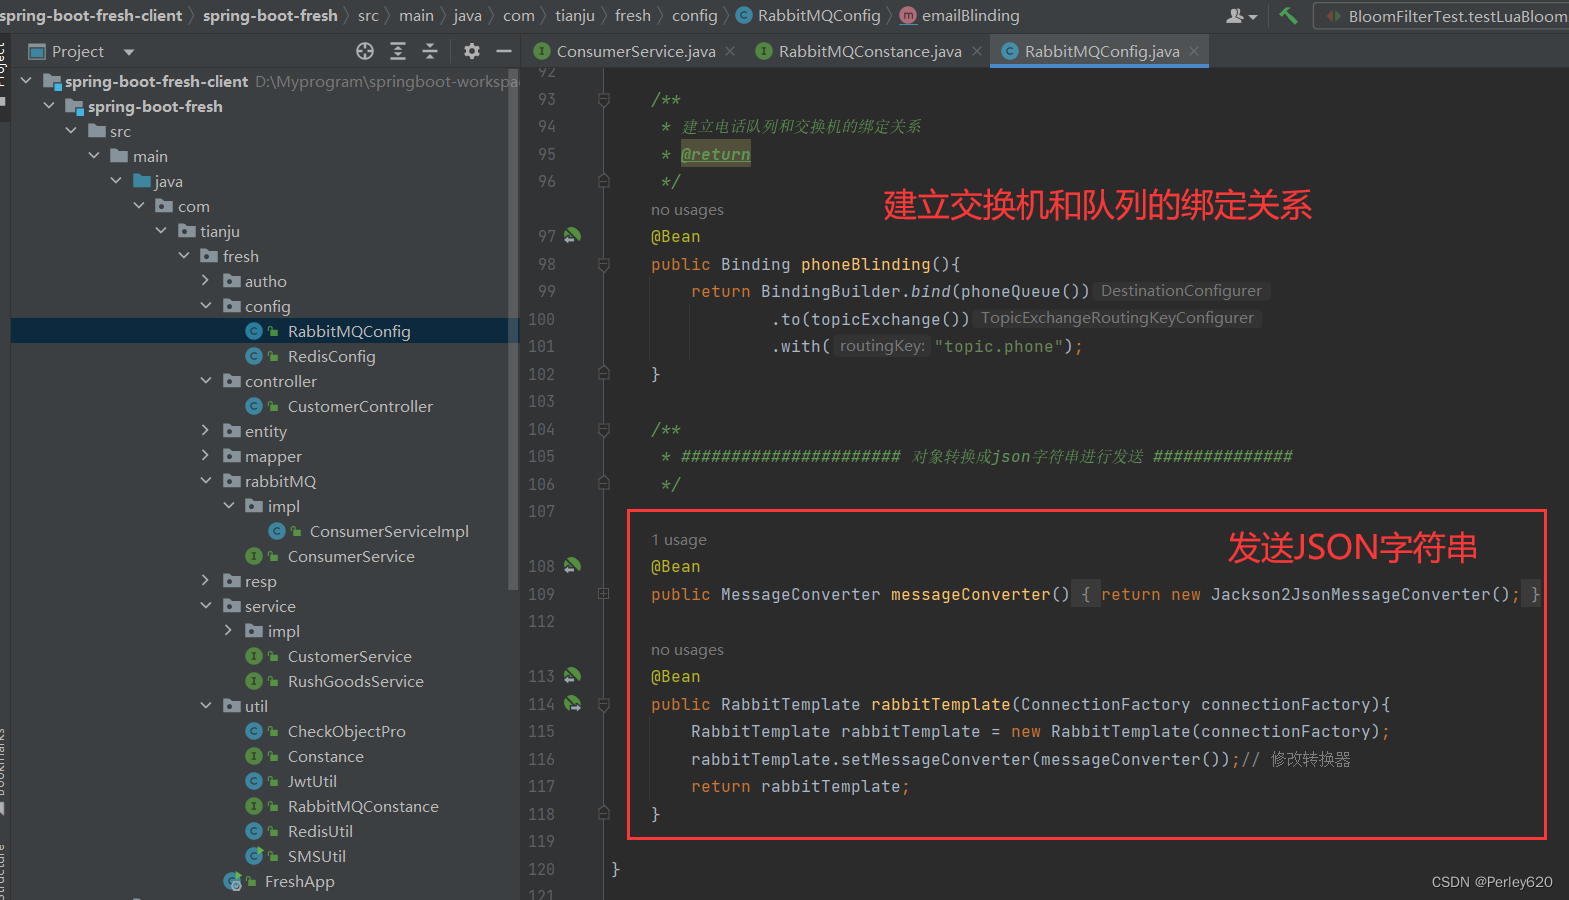Collapse the rabbitMQ folder
Screen dimensions: 1569x900
[206, 481]
